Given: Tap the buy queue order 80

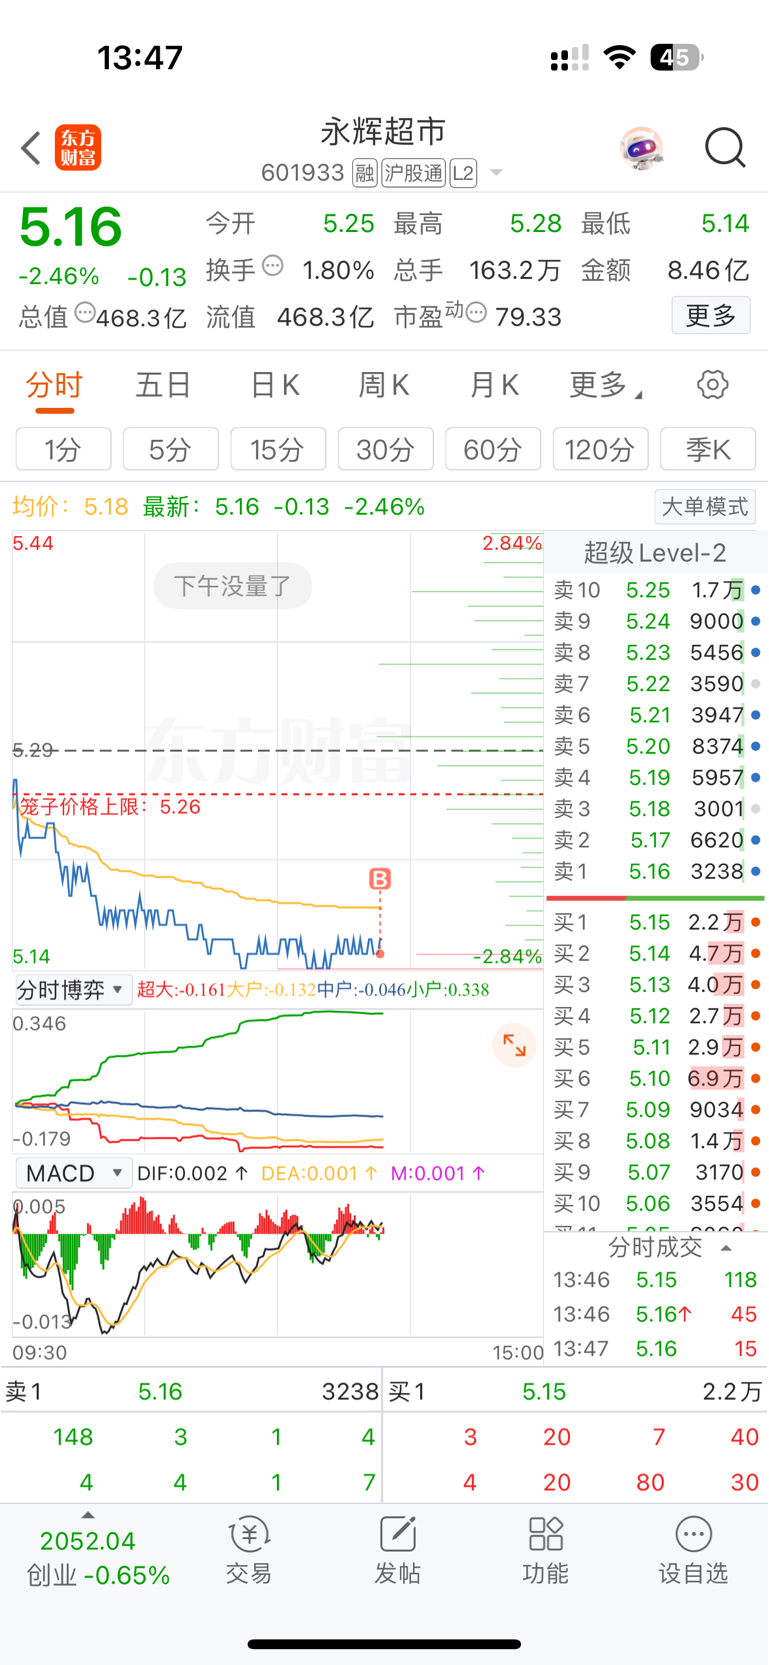Looking at the screenshot, I should 651,1482.
